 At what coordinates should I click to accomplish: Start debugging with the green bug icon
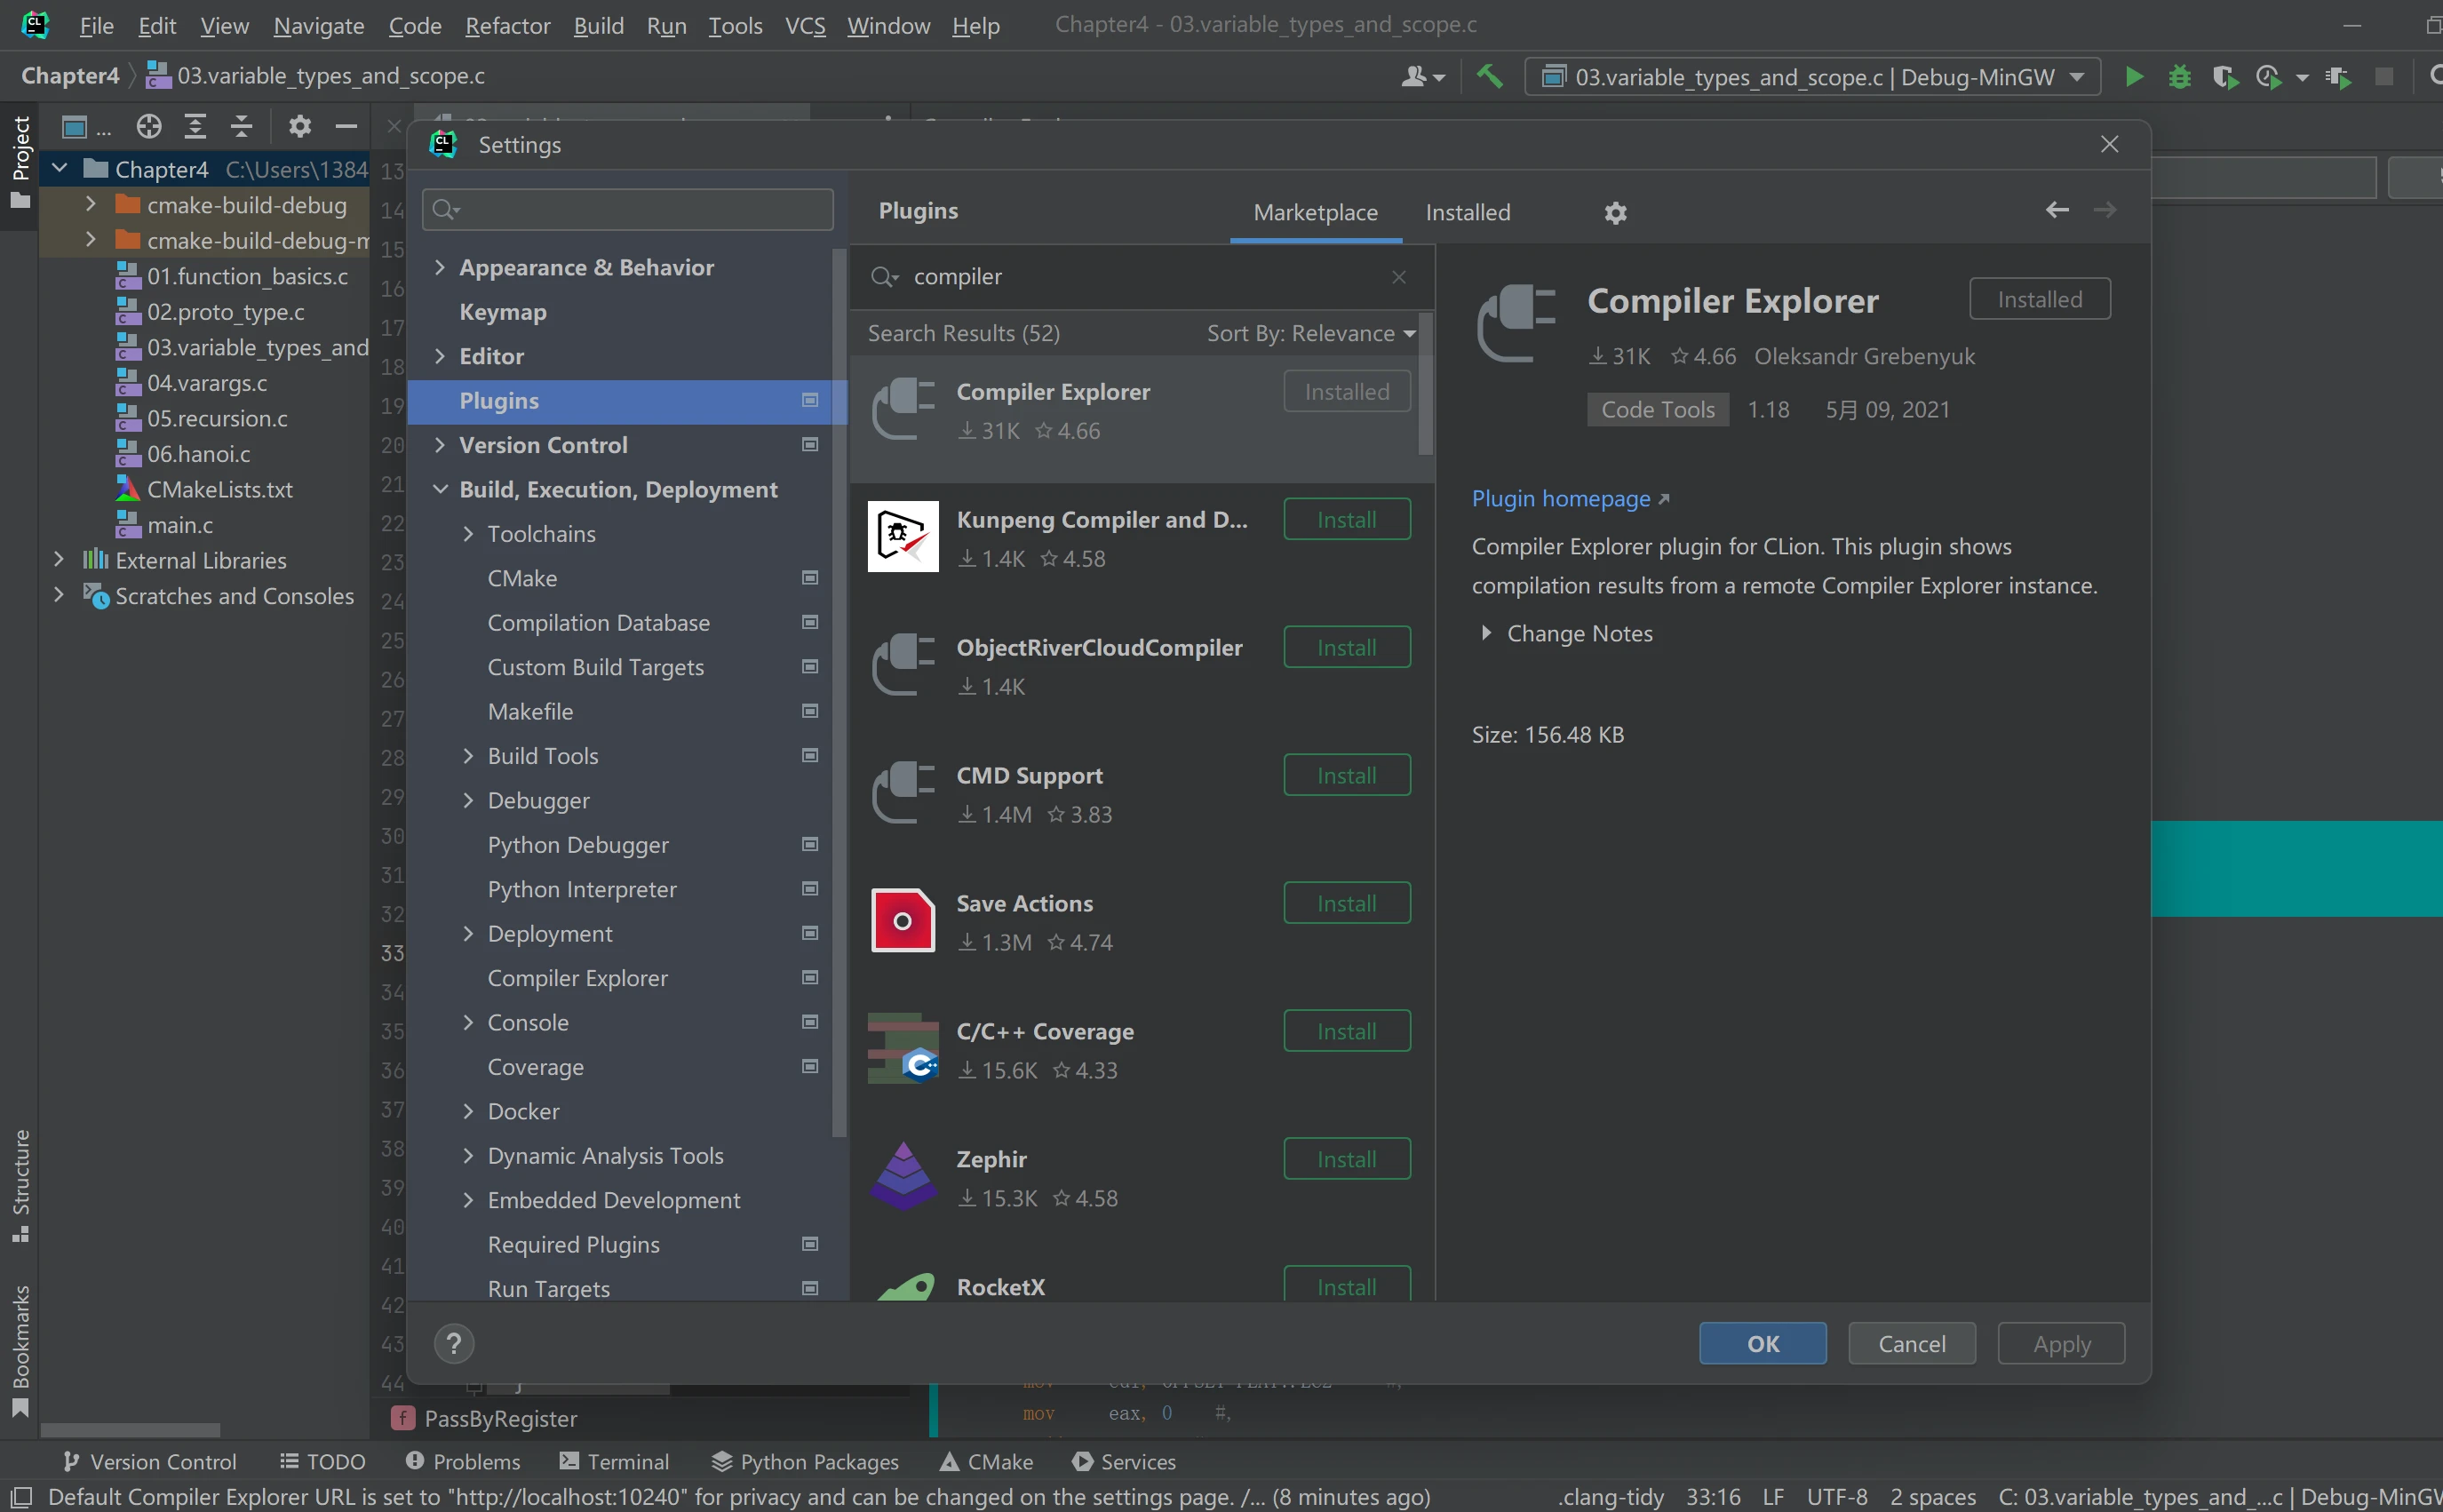(x=2179, y=77)
